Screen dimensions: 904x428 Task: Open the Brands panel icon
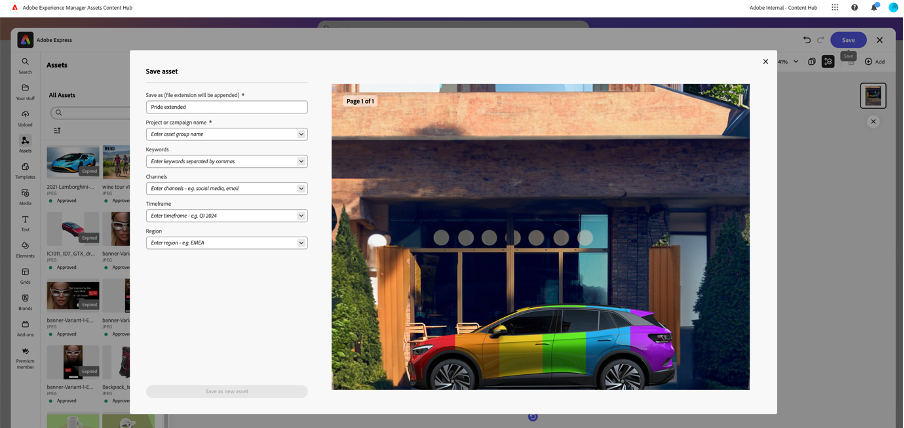[25, 298]
